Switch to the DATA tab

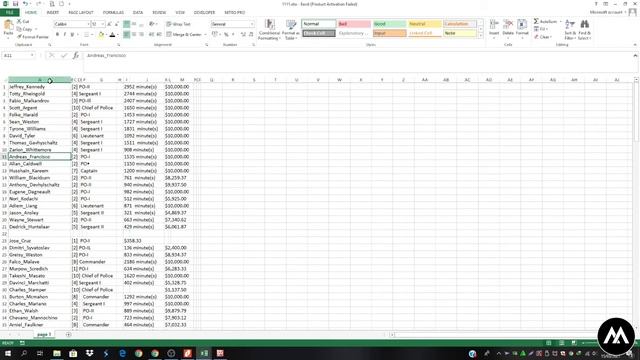pyautogui.click(x=138, y=13)
